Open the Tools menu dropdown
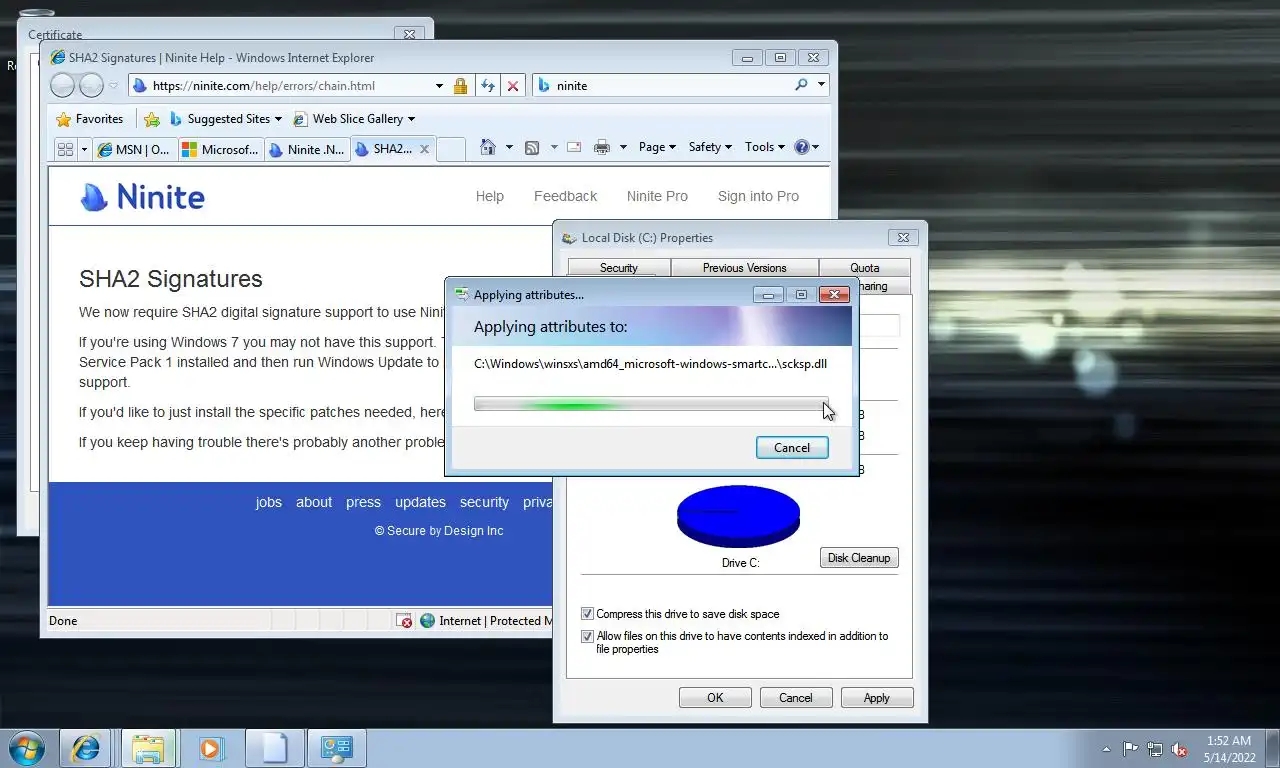 pos(765,147)
